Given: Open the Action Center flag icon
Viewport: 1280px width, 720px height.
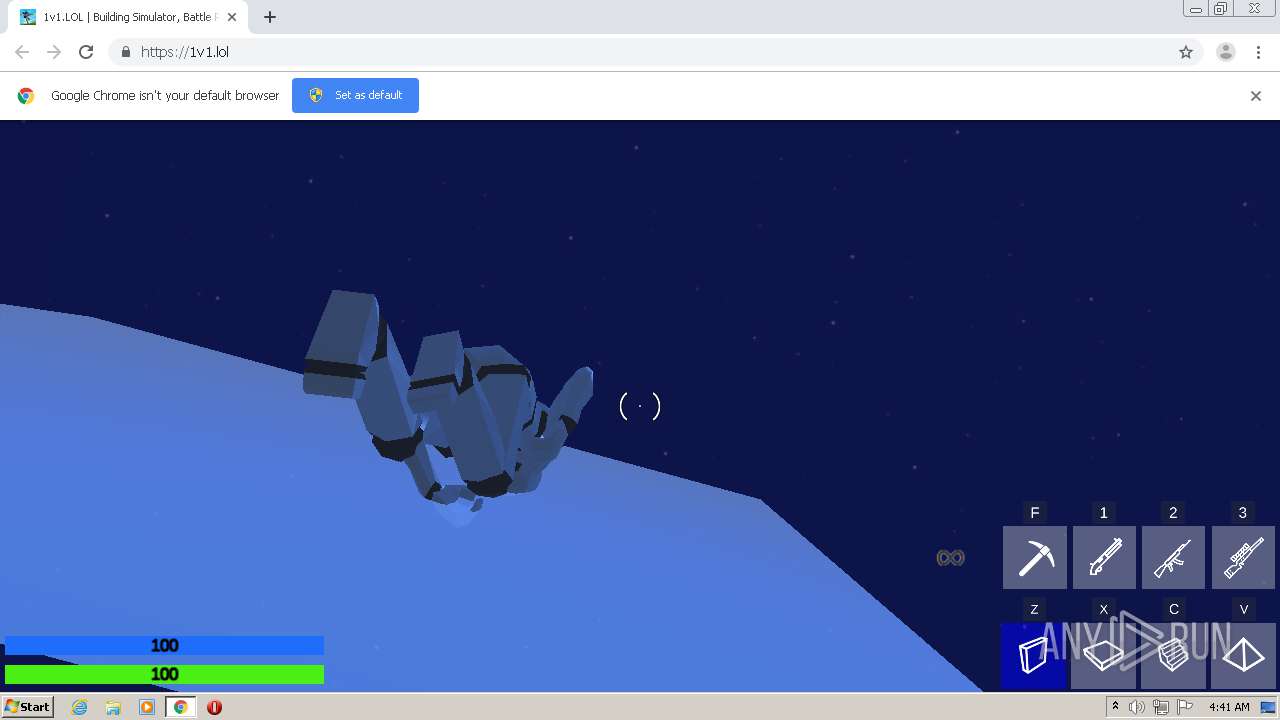Looking at the screenshot, I should [x=1185, y=707].
